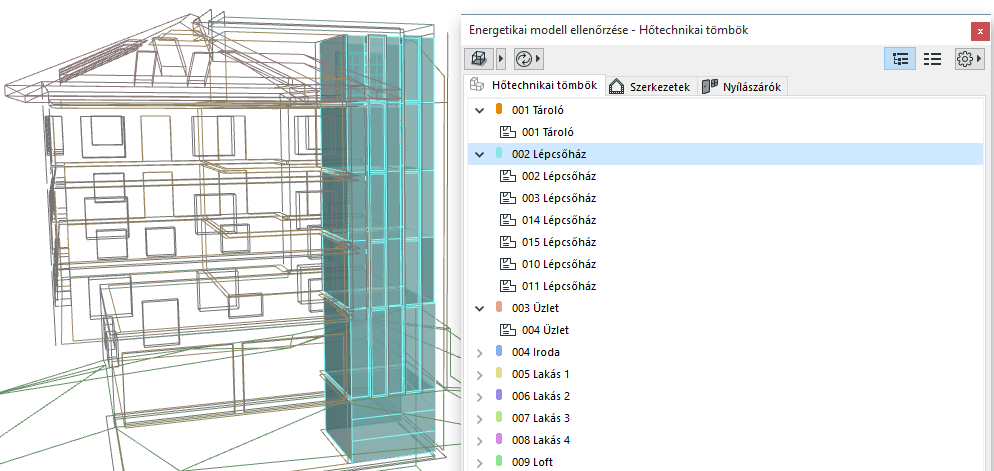Viewport: 994px width, 471px height.
Task: Expand the 007 Lakás 3 group
Action: (x=479, y=418)
